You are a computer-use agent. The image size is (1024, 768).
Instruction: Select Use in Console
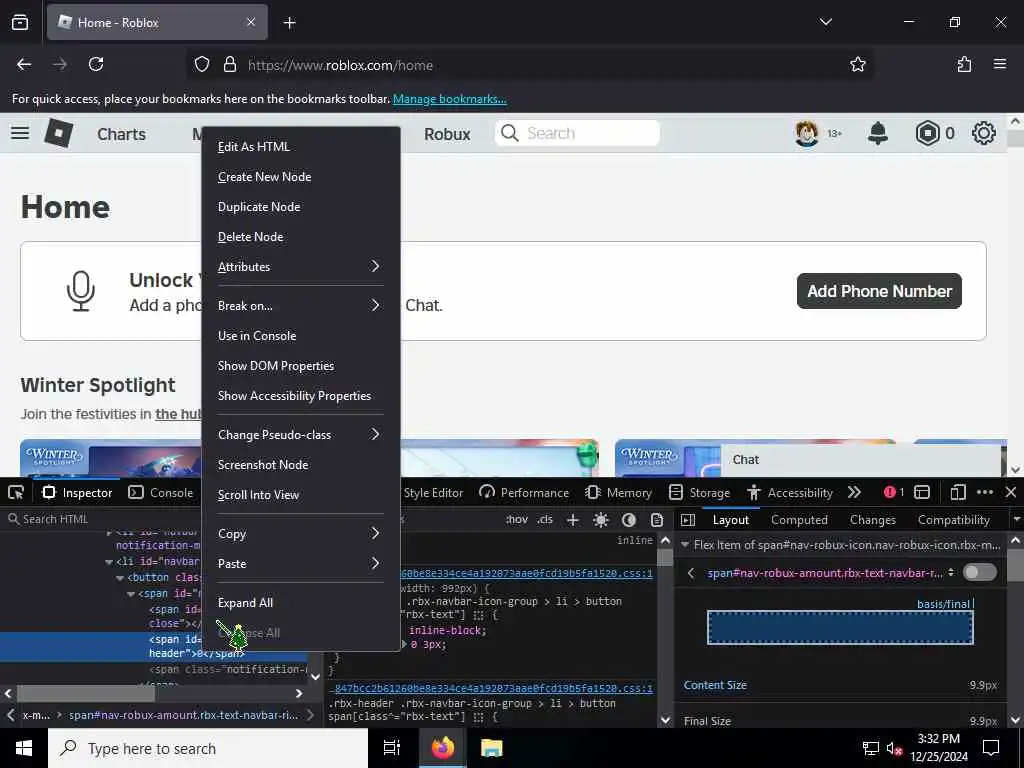[x=300, y=336]
